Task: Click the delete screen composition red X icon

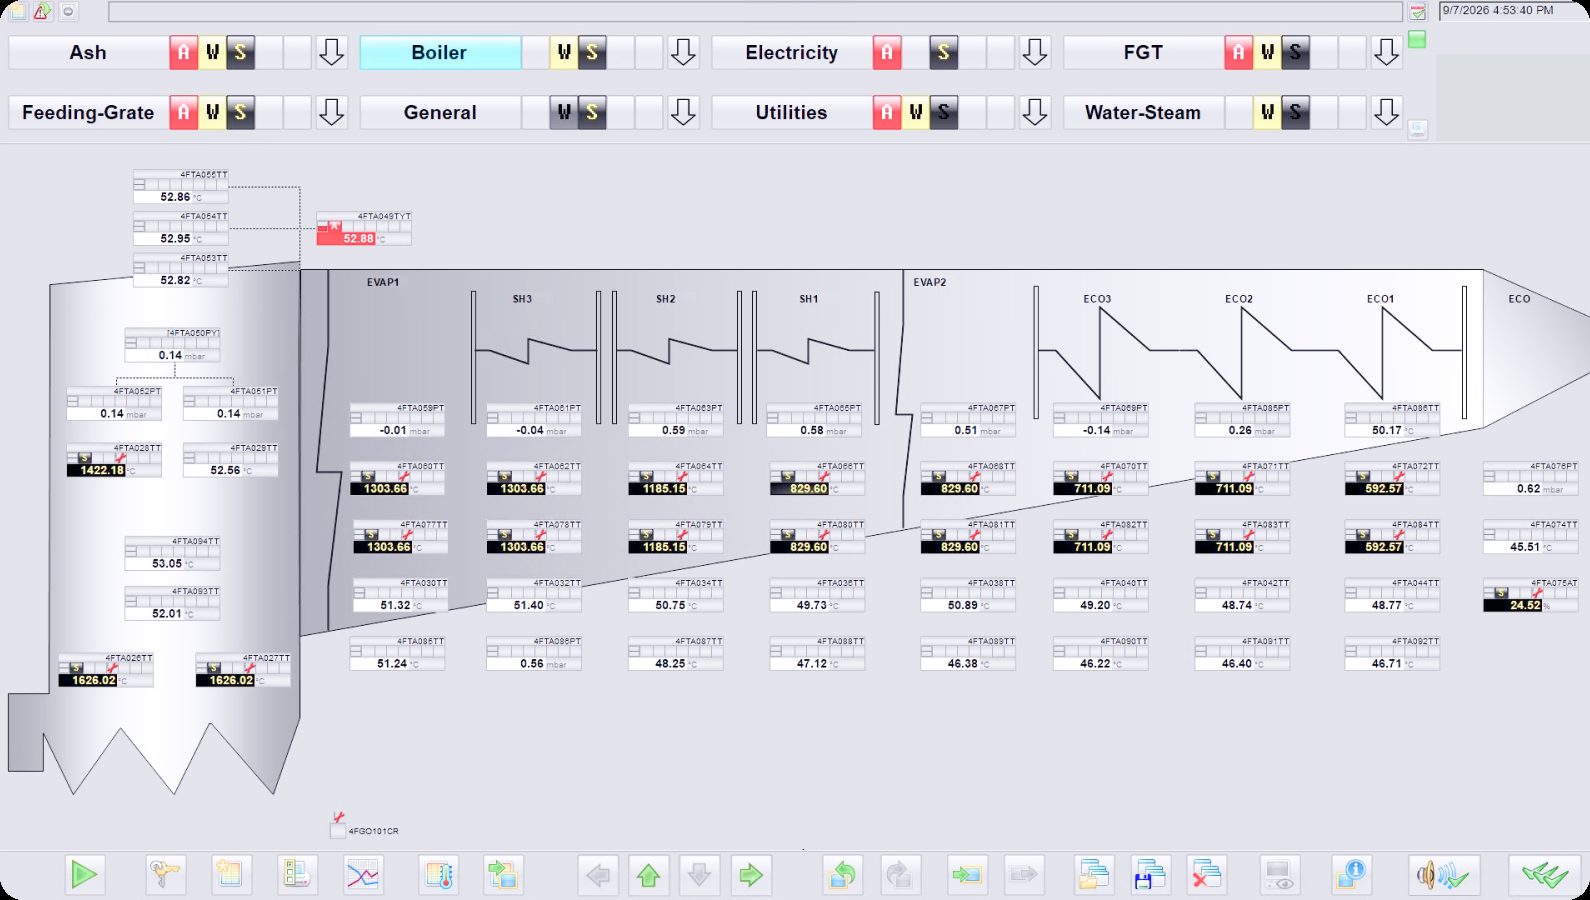Action: click(1207, 875)
